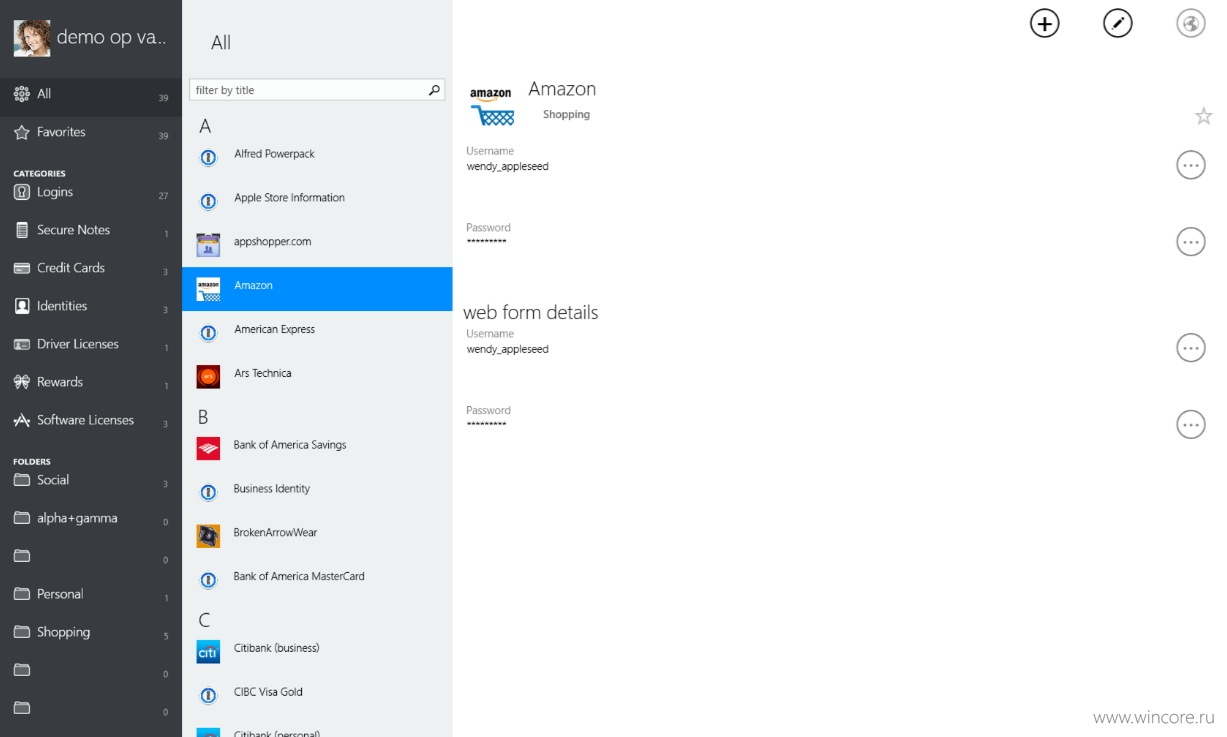Click the Bank of America MasterCard icon
The width and height of the screenshot is (1227, 737).
[208, 580]
